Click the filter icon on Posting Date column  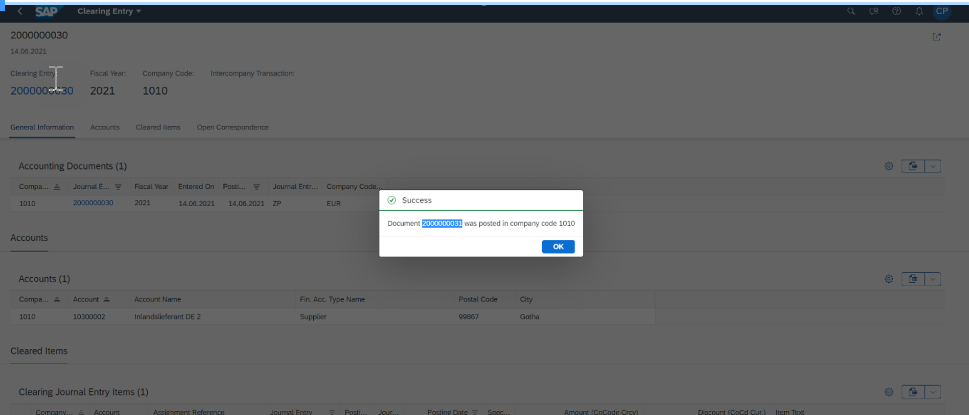[x=475, y=412]
